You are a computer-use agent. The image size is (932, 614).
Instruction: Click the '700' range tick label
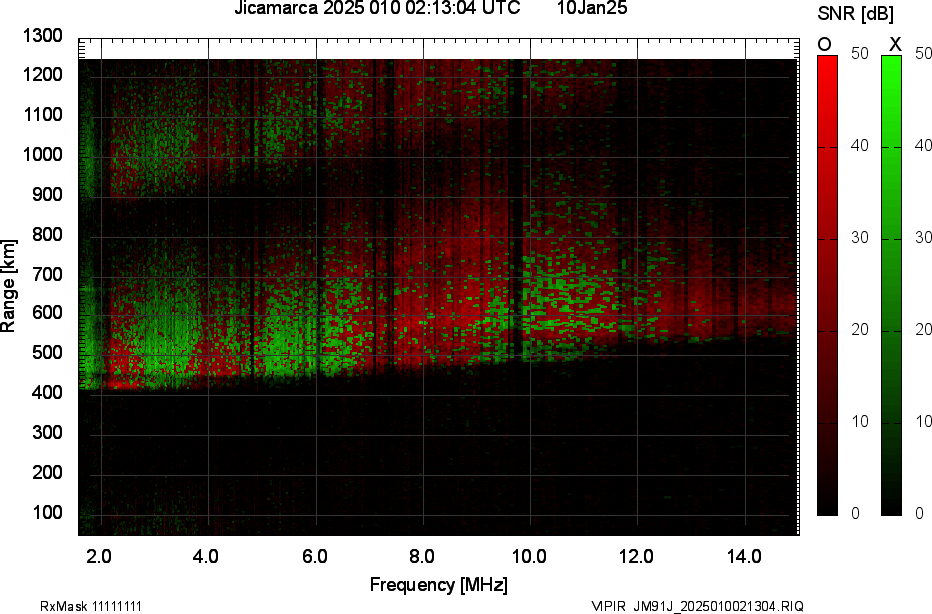pos(46,274)
